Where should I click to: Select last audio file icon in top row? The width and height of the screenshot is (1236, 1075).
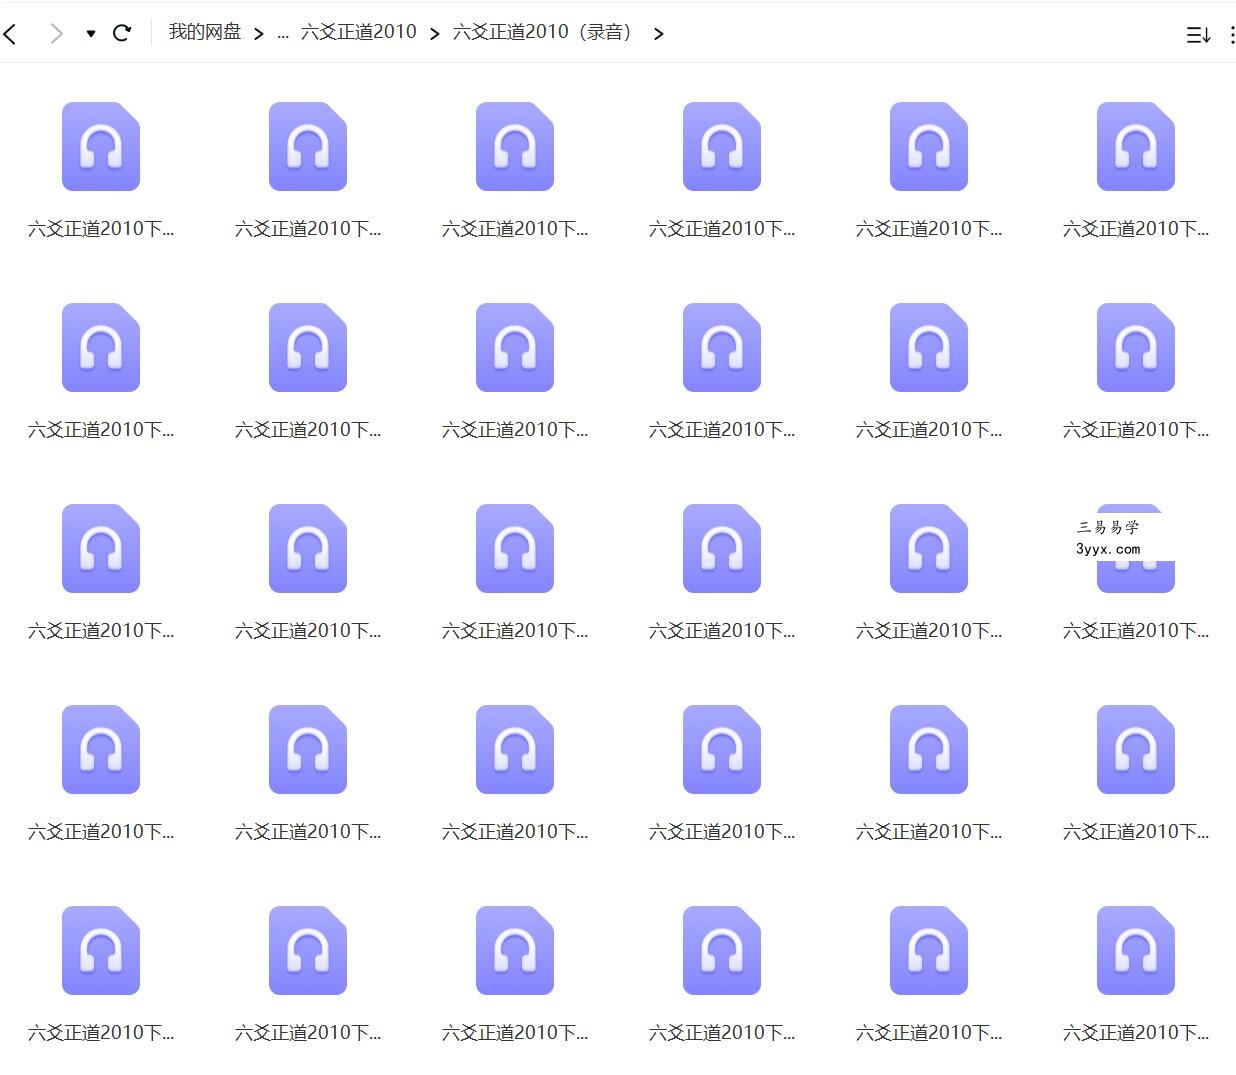pyautogui.click(x=1136, y=146)
